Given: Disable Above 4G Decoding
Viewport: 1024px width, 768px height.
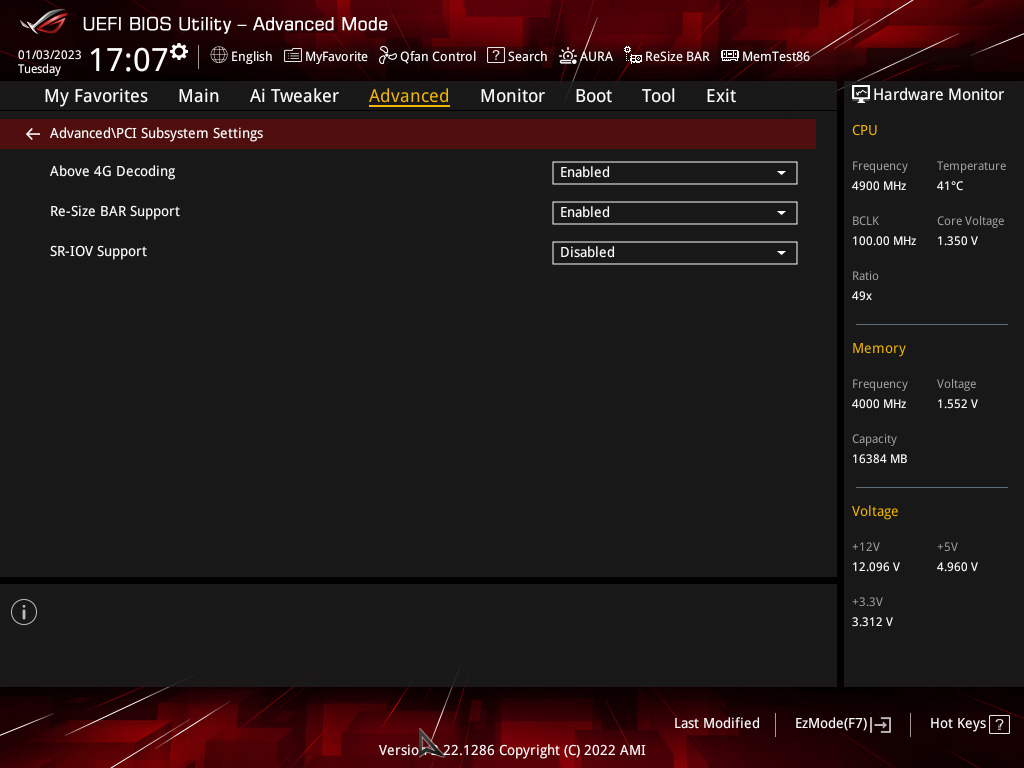Looking at the screenshot, I should tap(674, 172).
